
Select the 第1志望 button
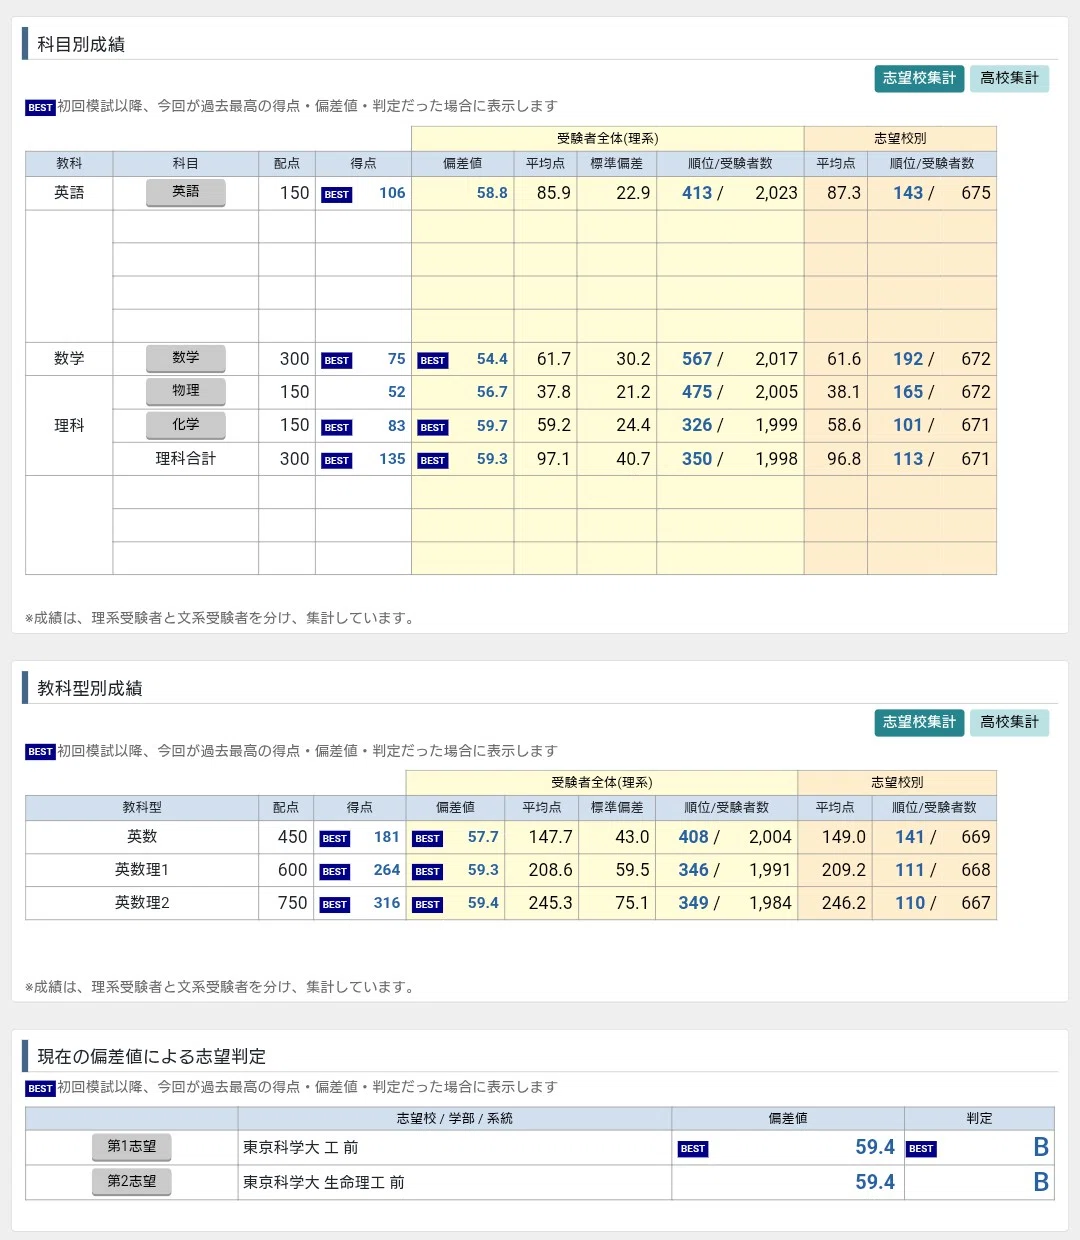(132, 1147)
